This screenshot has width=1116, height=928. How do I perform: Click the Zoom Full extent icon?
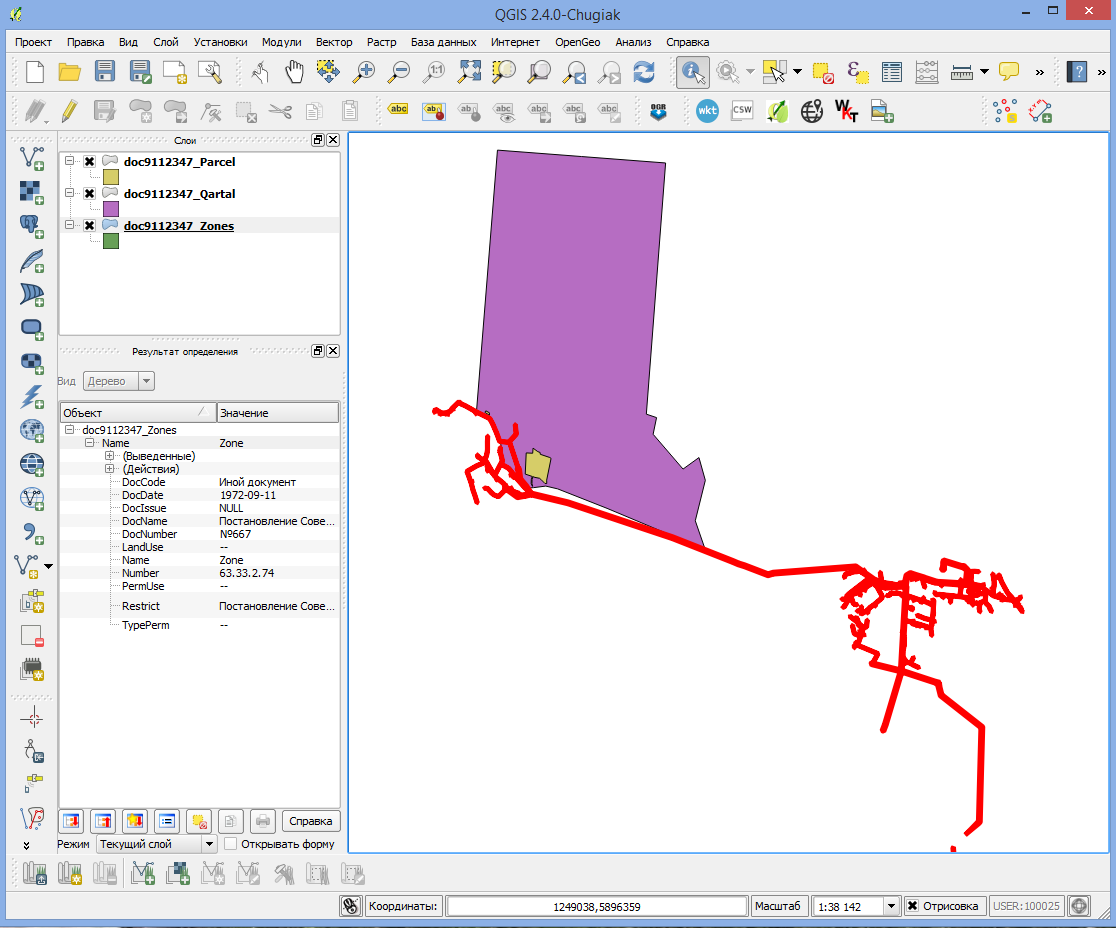tap(470, 72)
